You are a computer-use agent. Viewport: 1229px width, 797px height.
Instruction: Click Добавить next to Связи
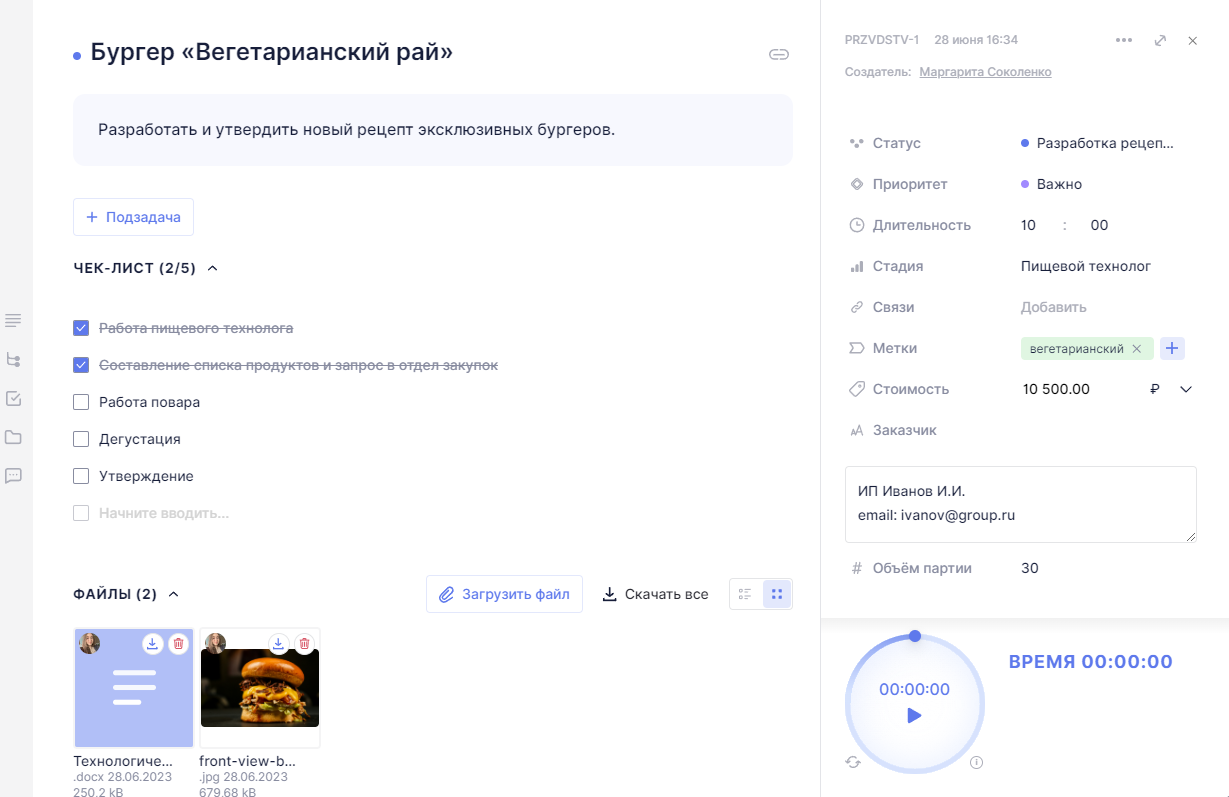[x=1053, y=307]
